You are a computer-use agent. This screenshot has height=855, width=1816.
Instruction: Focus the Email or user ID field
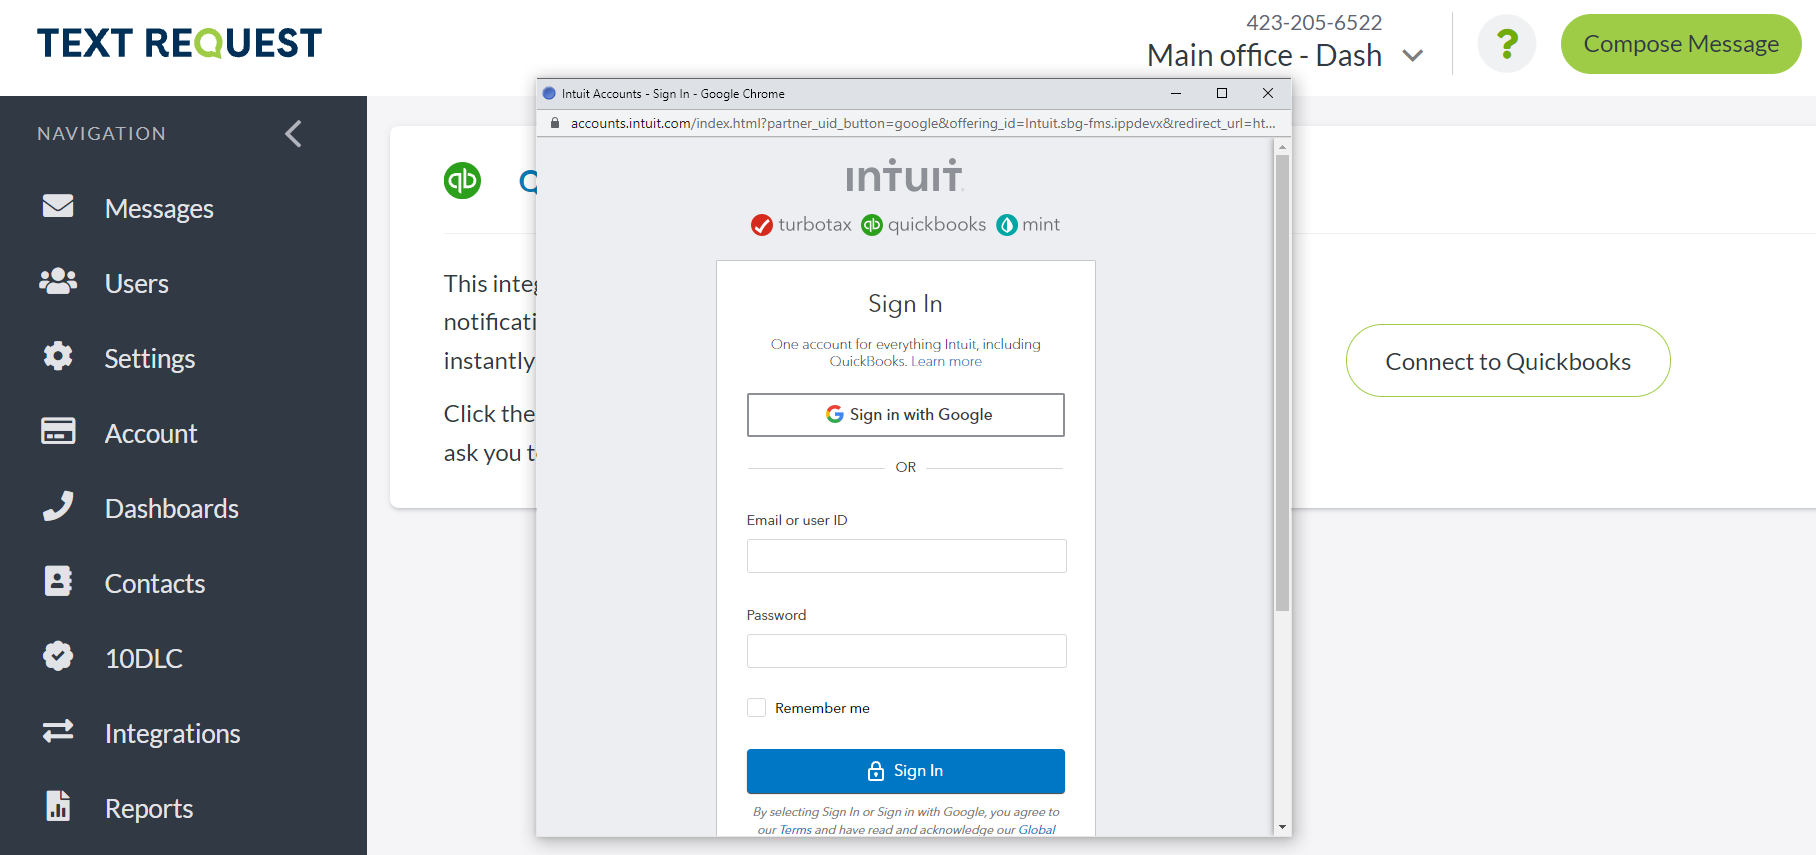pos(907,556)
